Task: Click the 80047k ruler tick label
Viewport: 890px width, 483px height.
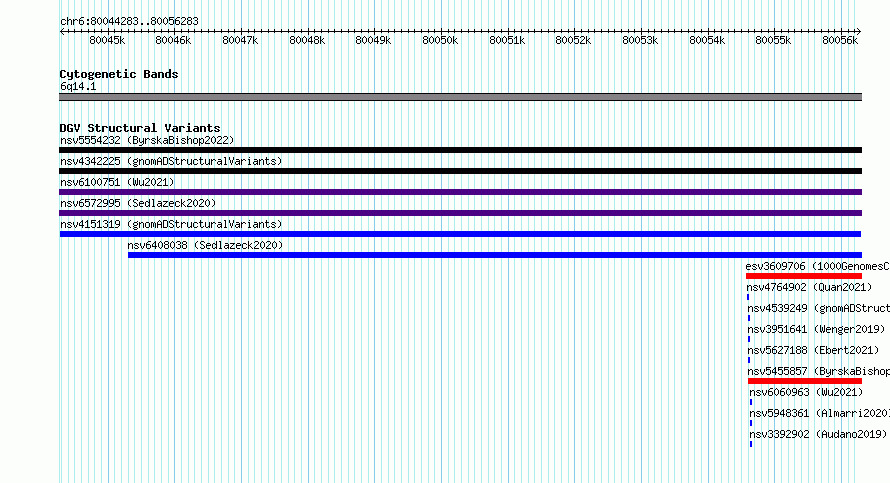Action: point(240,40)
